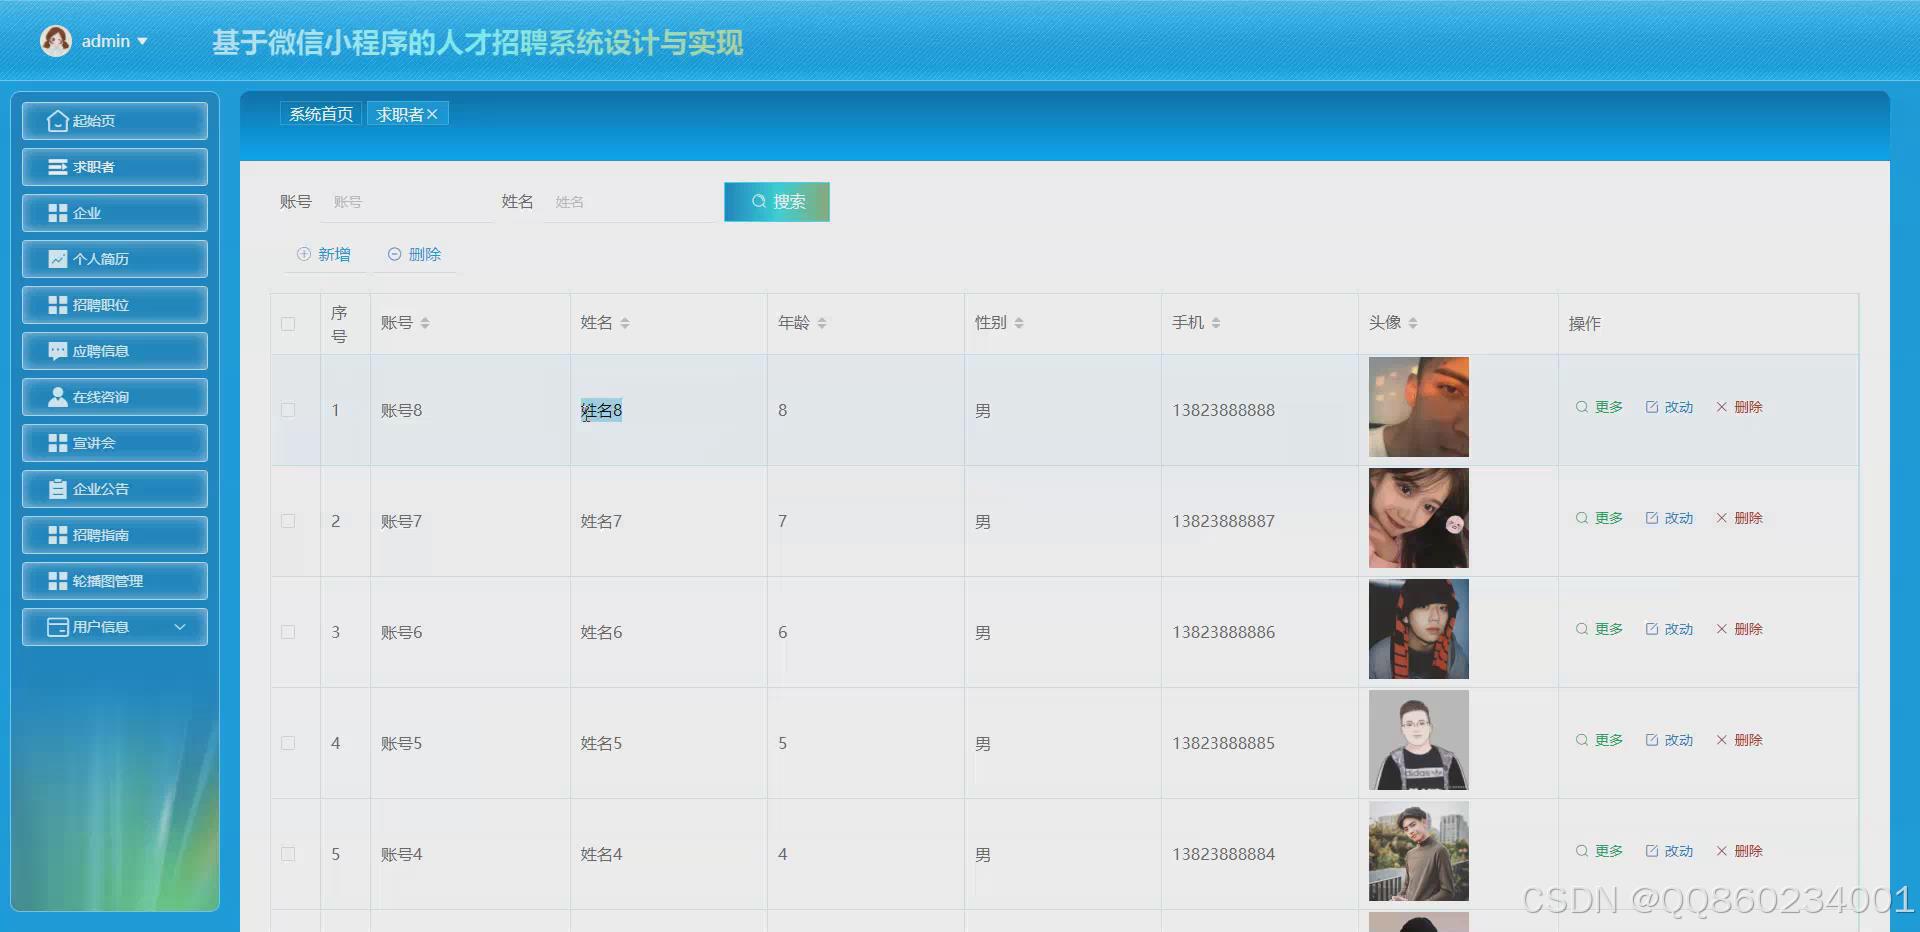The height and width of the screenshot is (932, 1920).
Task: Click the 搜索 search button
Action: click(777, 202)
